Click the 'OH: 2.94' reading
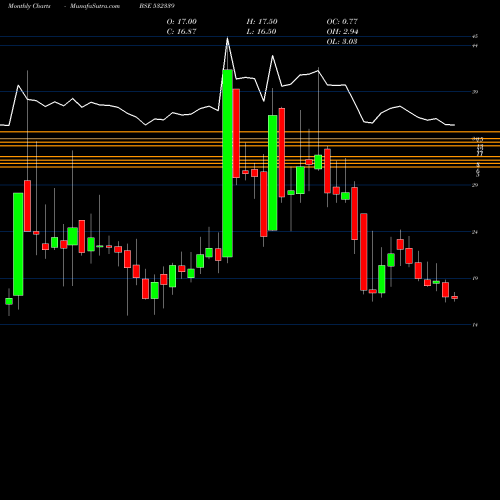The height and width of the screenshot is (500, 500). [x=342, y=32]
